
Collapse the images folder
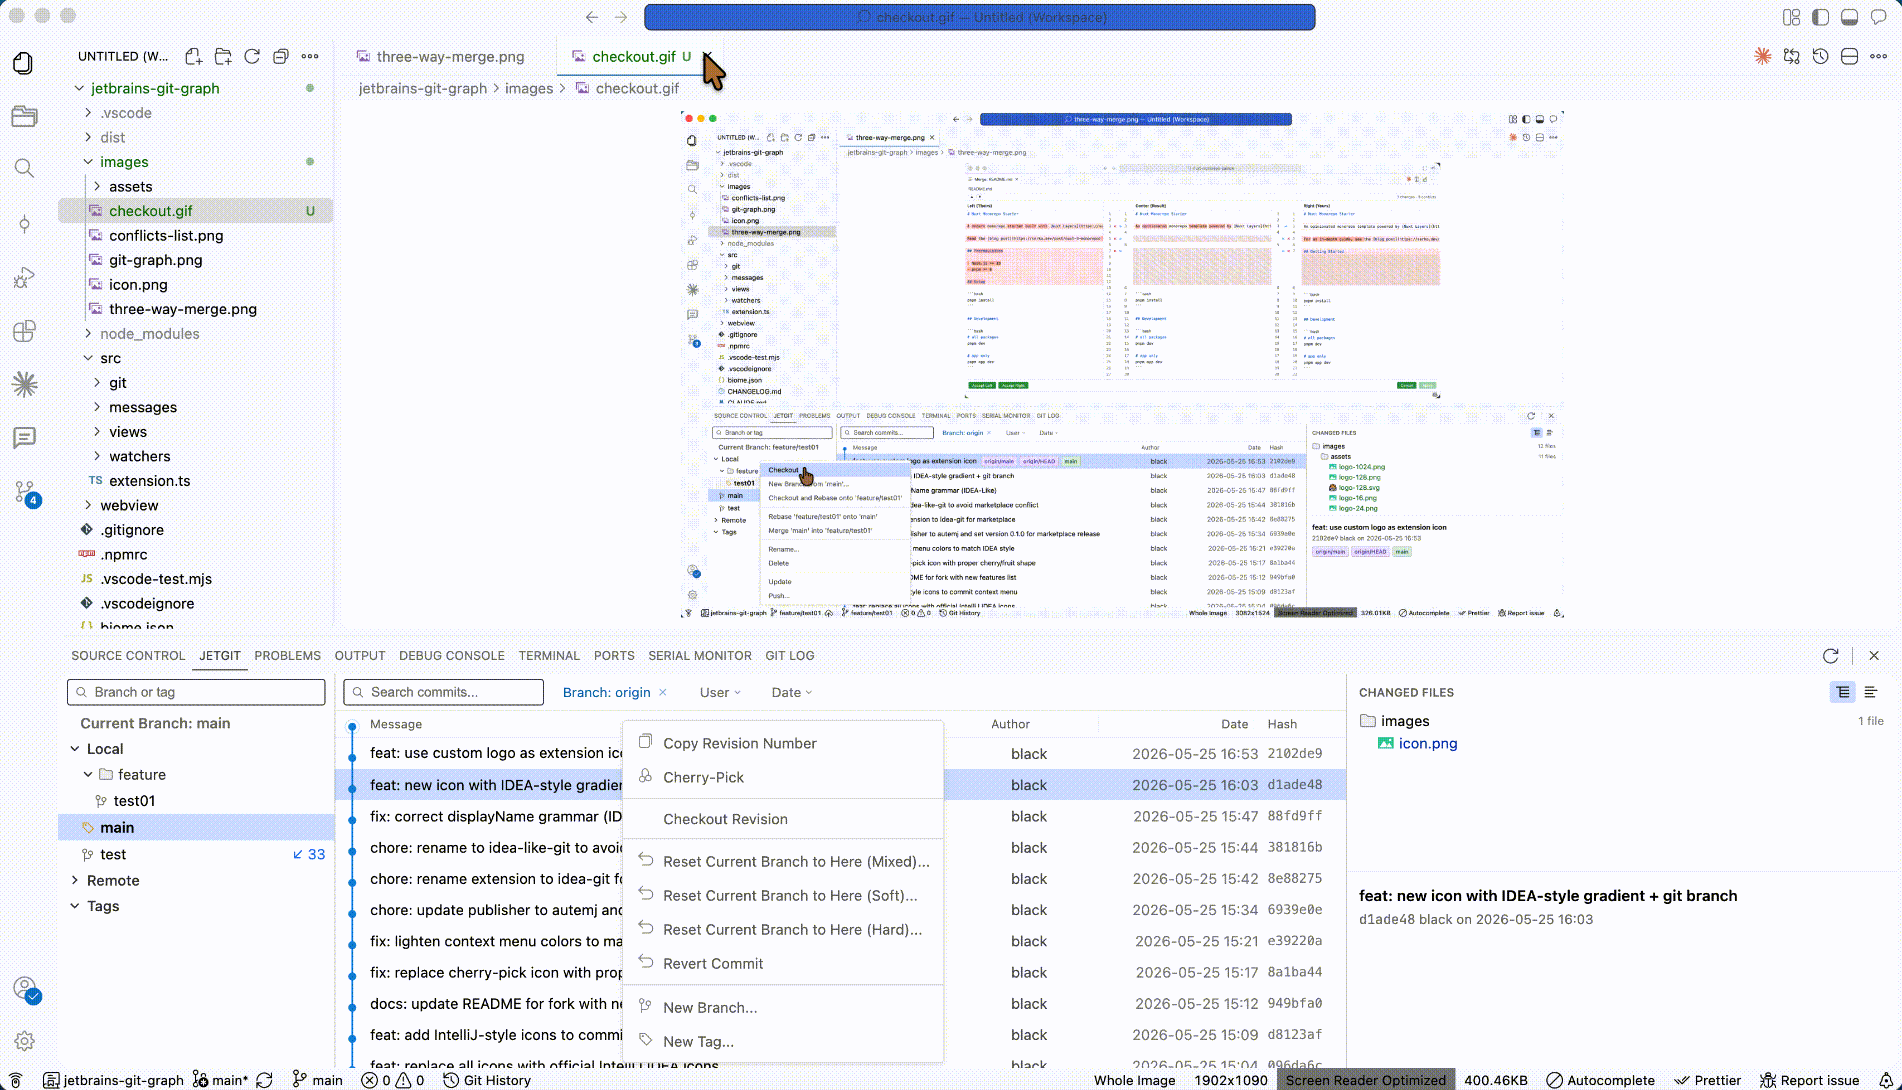pos(88,162)
